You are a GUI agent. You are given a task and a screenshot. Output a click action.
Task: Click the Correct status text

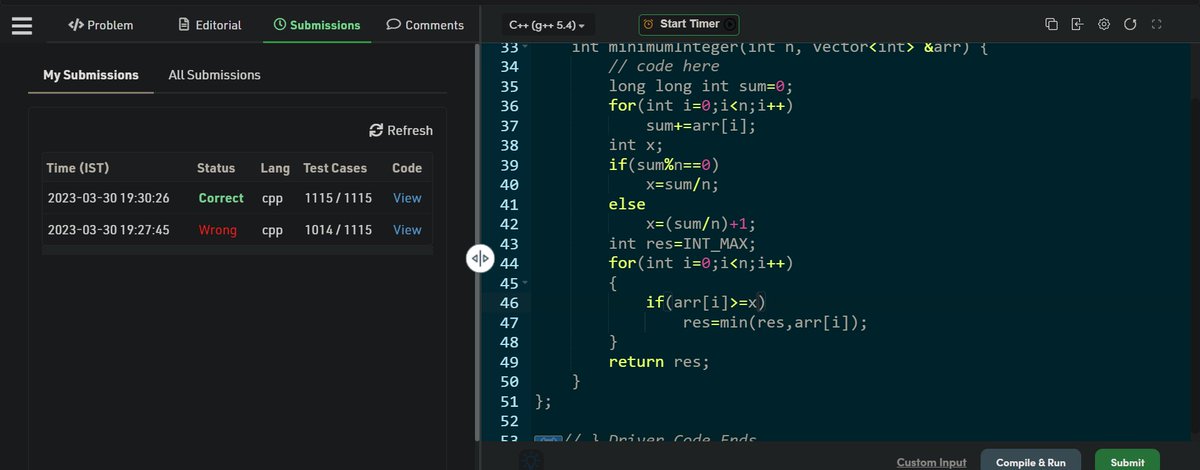[x=221, y=198]
